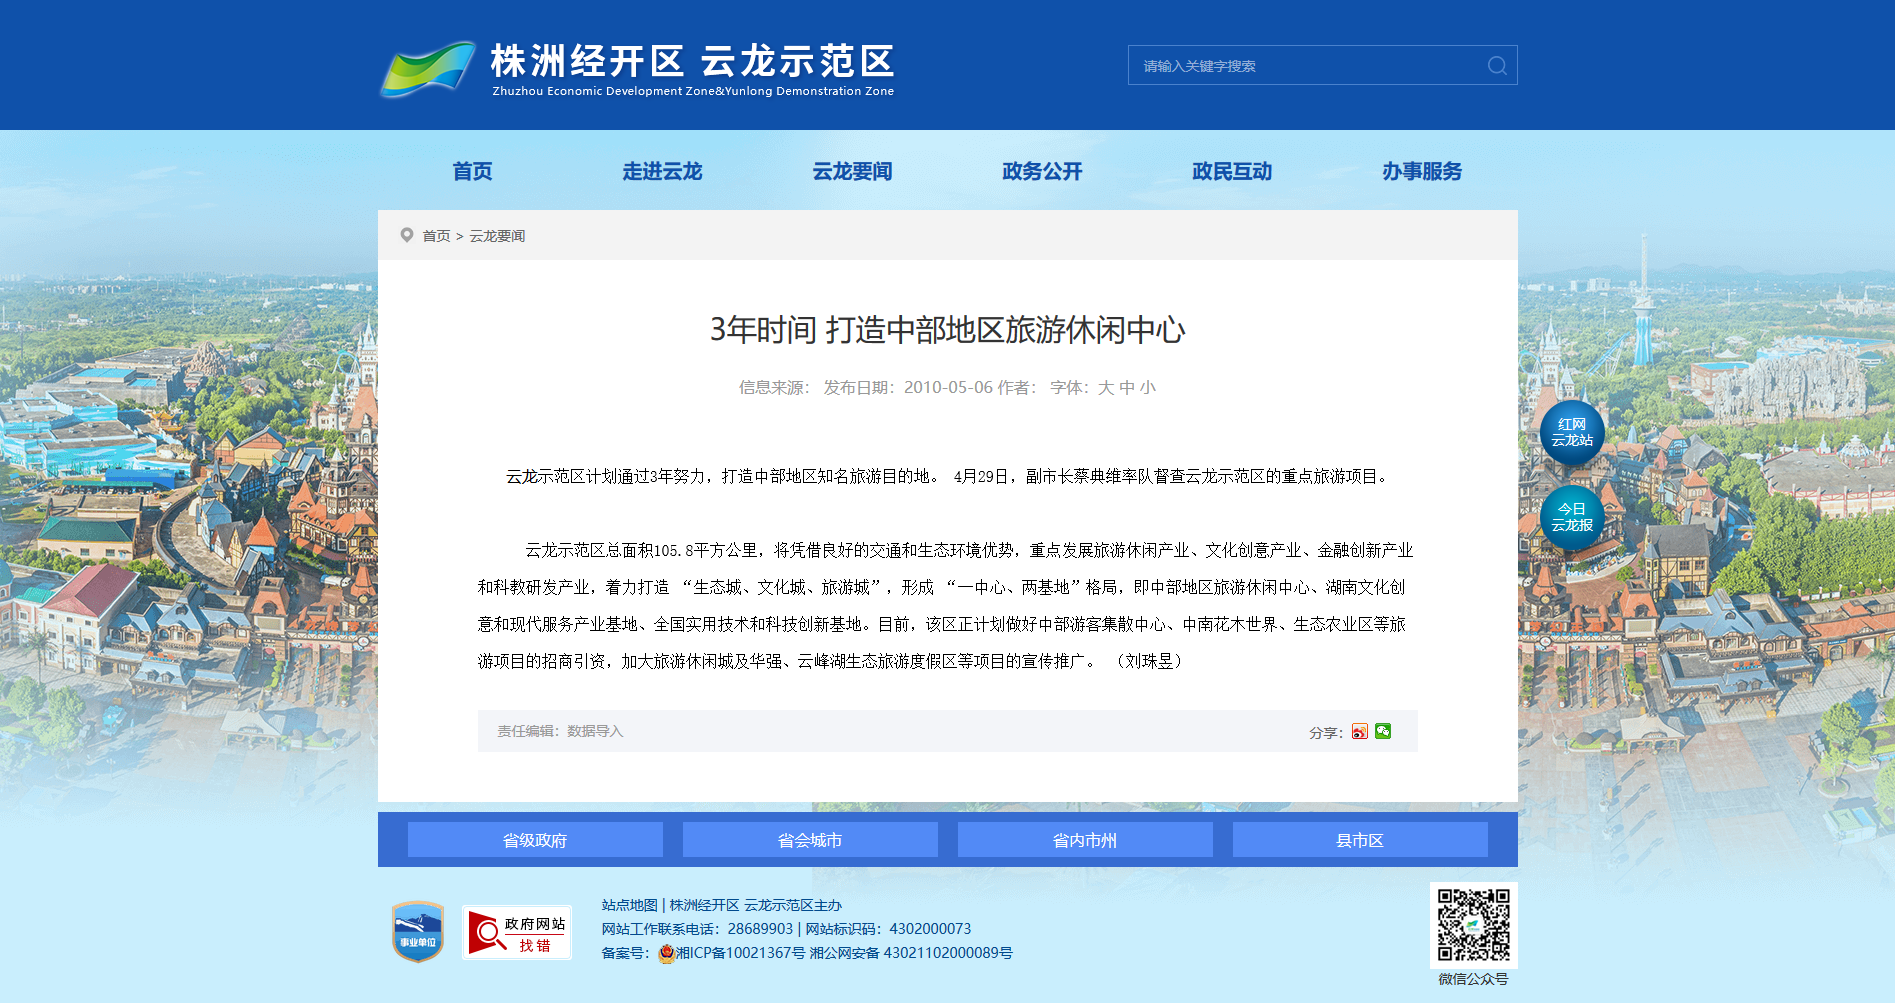Viewport: 1895px width, 1003px height.
Task: Set font size to 大
Action: (1105, 388)
